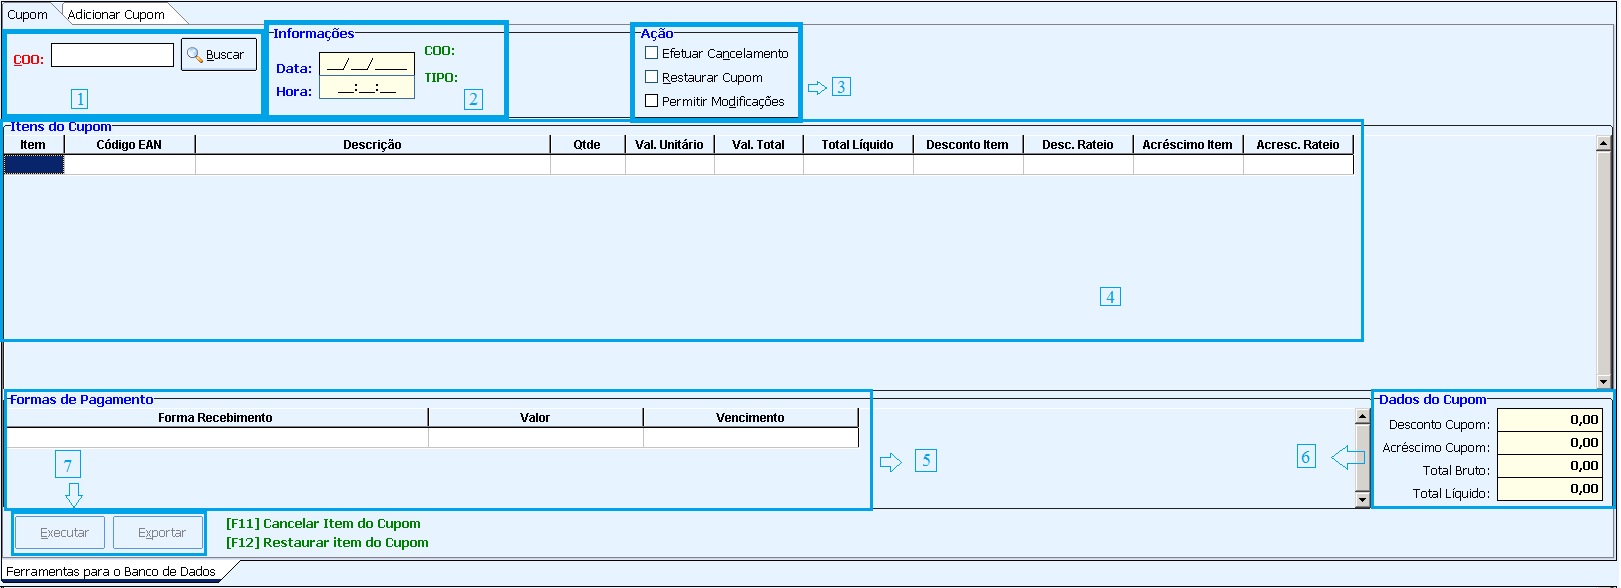This screenshot has height=588, width=1621.
Task: Click the Hora time field
Action: pos(366,89)
